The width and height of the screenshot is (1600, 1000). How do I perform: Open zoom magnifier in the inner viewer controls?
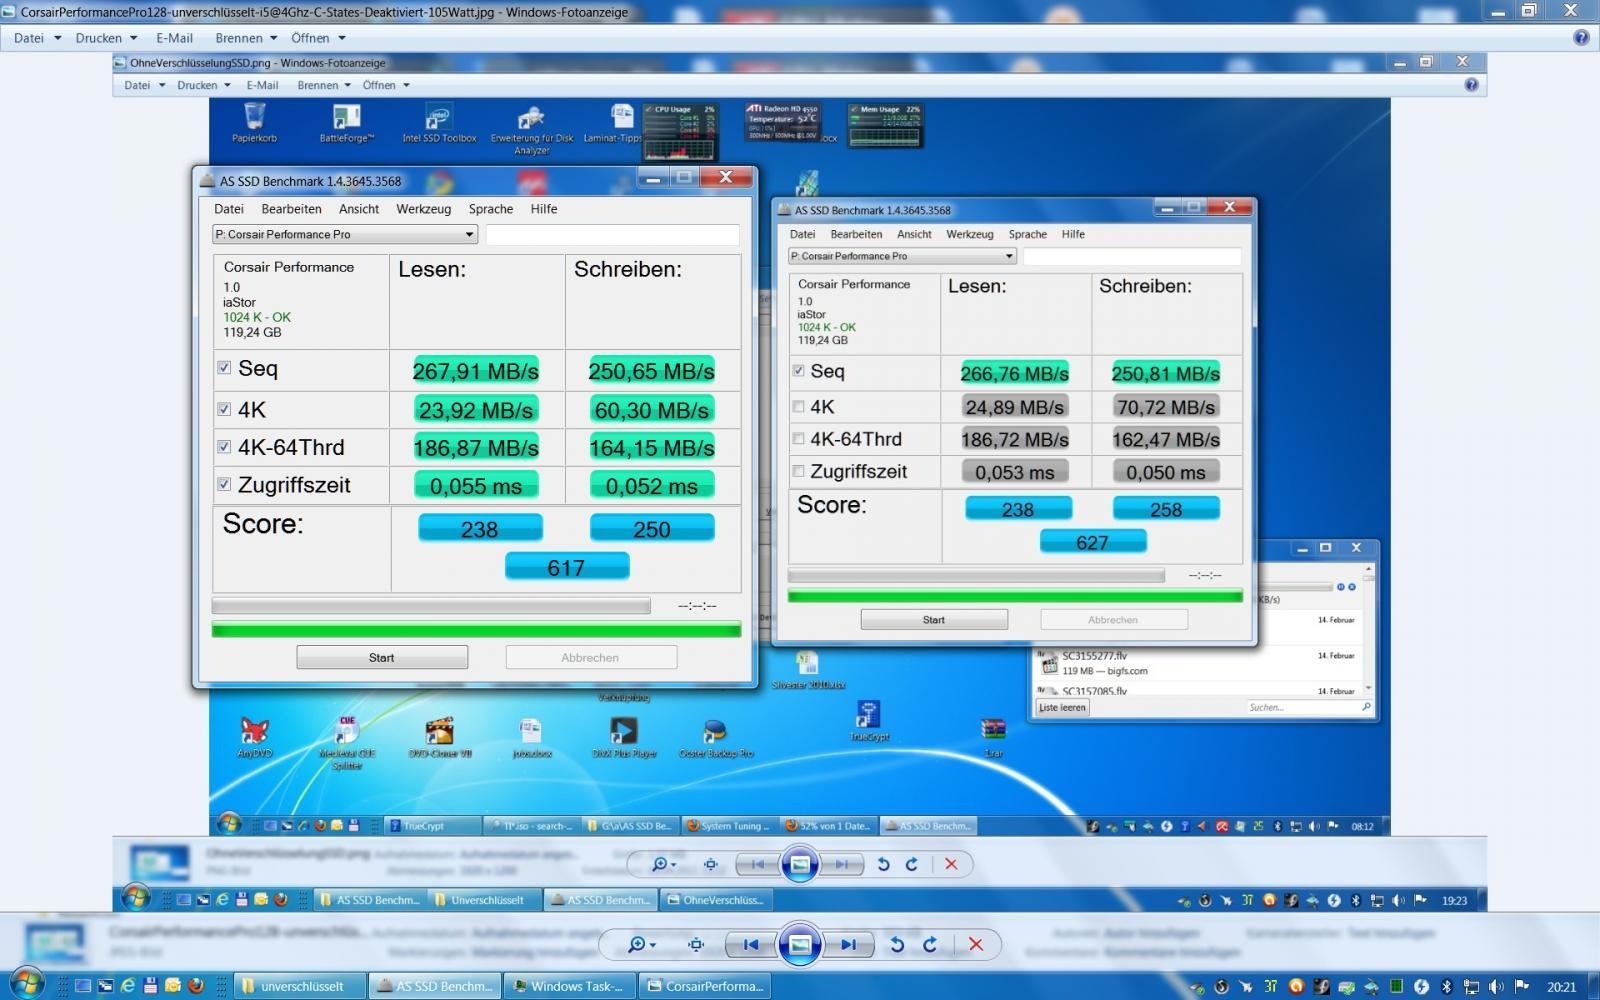point(663,864)
